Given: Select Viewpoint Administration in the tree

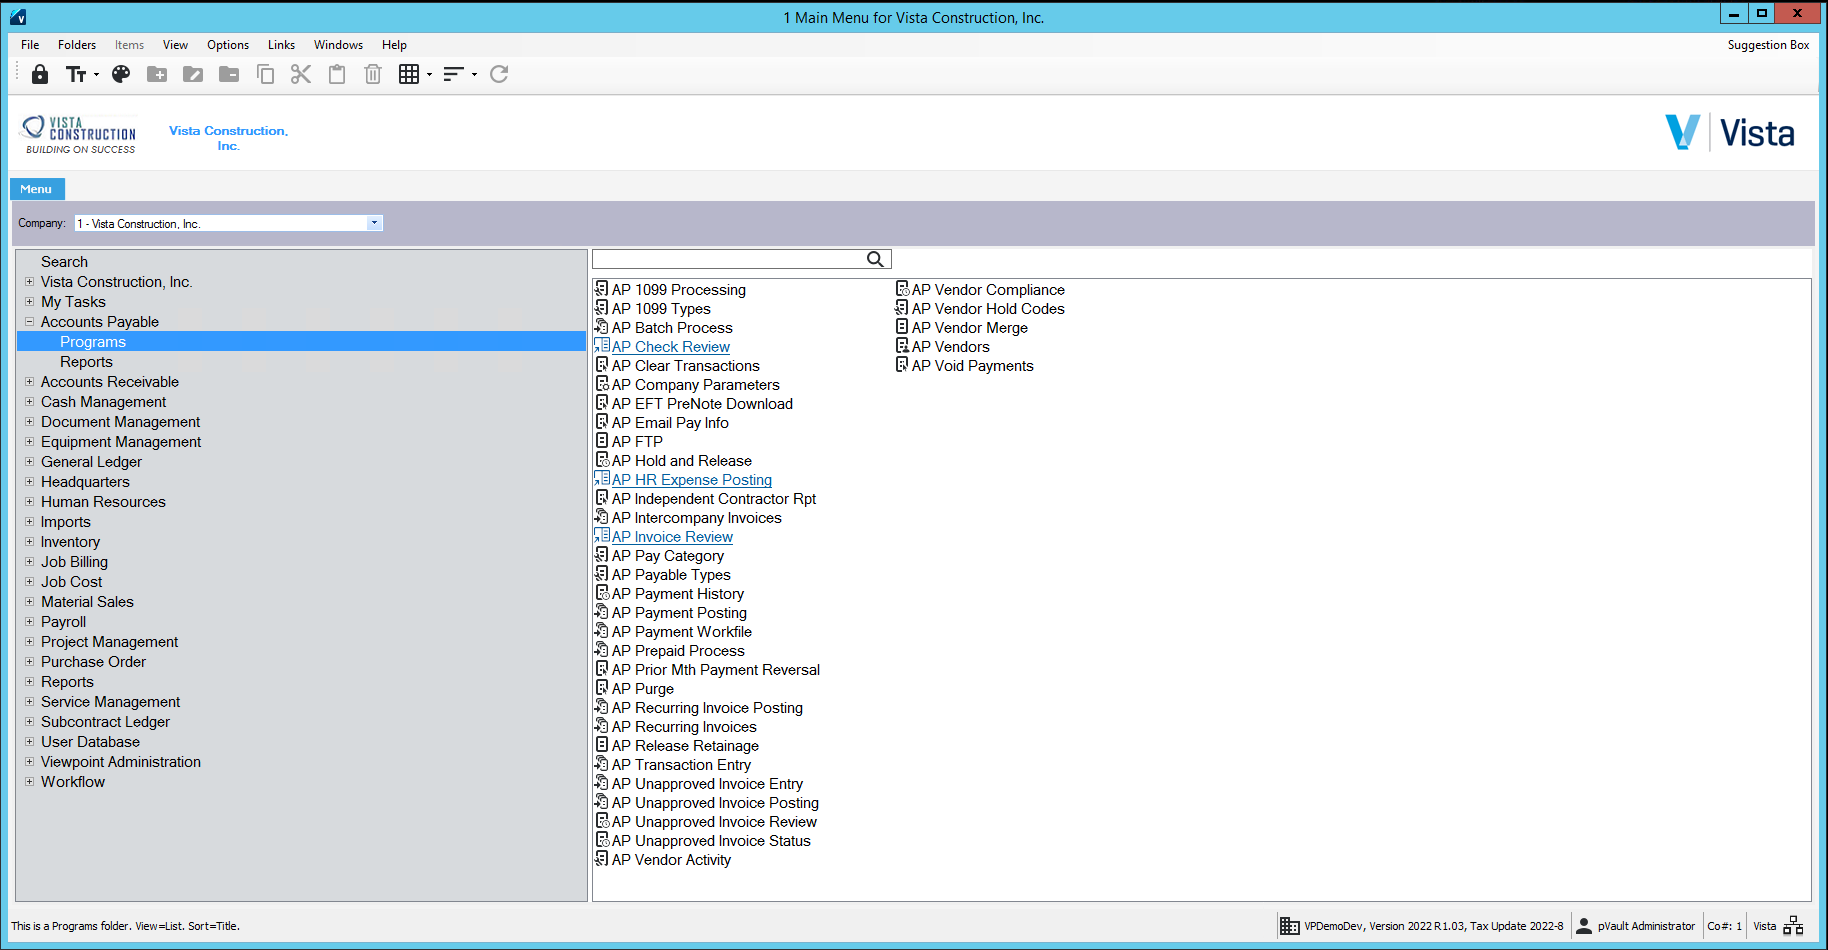Looking at the screenshot, I should 121,762.
